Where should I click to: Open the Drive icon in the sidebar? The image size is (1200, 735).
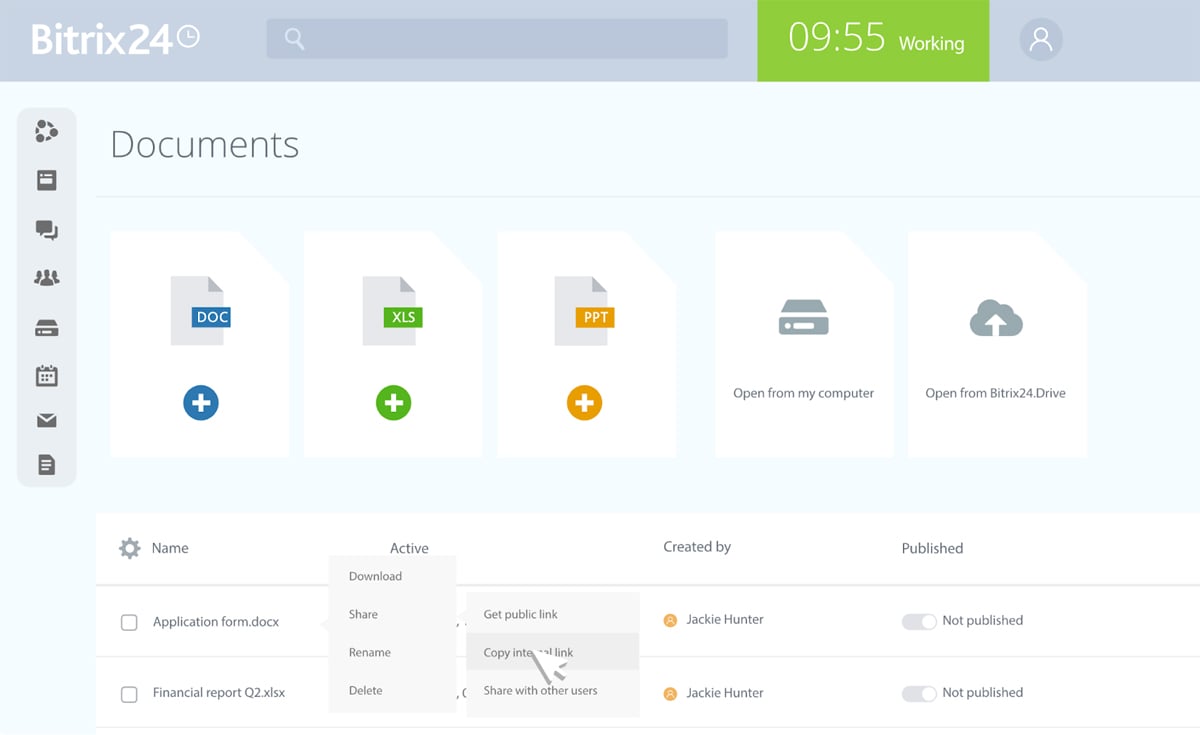pos(47,327)
